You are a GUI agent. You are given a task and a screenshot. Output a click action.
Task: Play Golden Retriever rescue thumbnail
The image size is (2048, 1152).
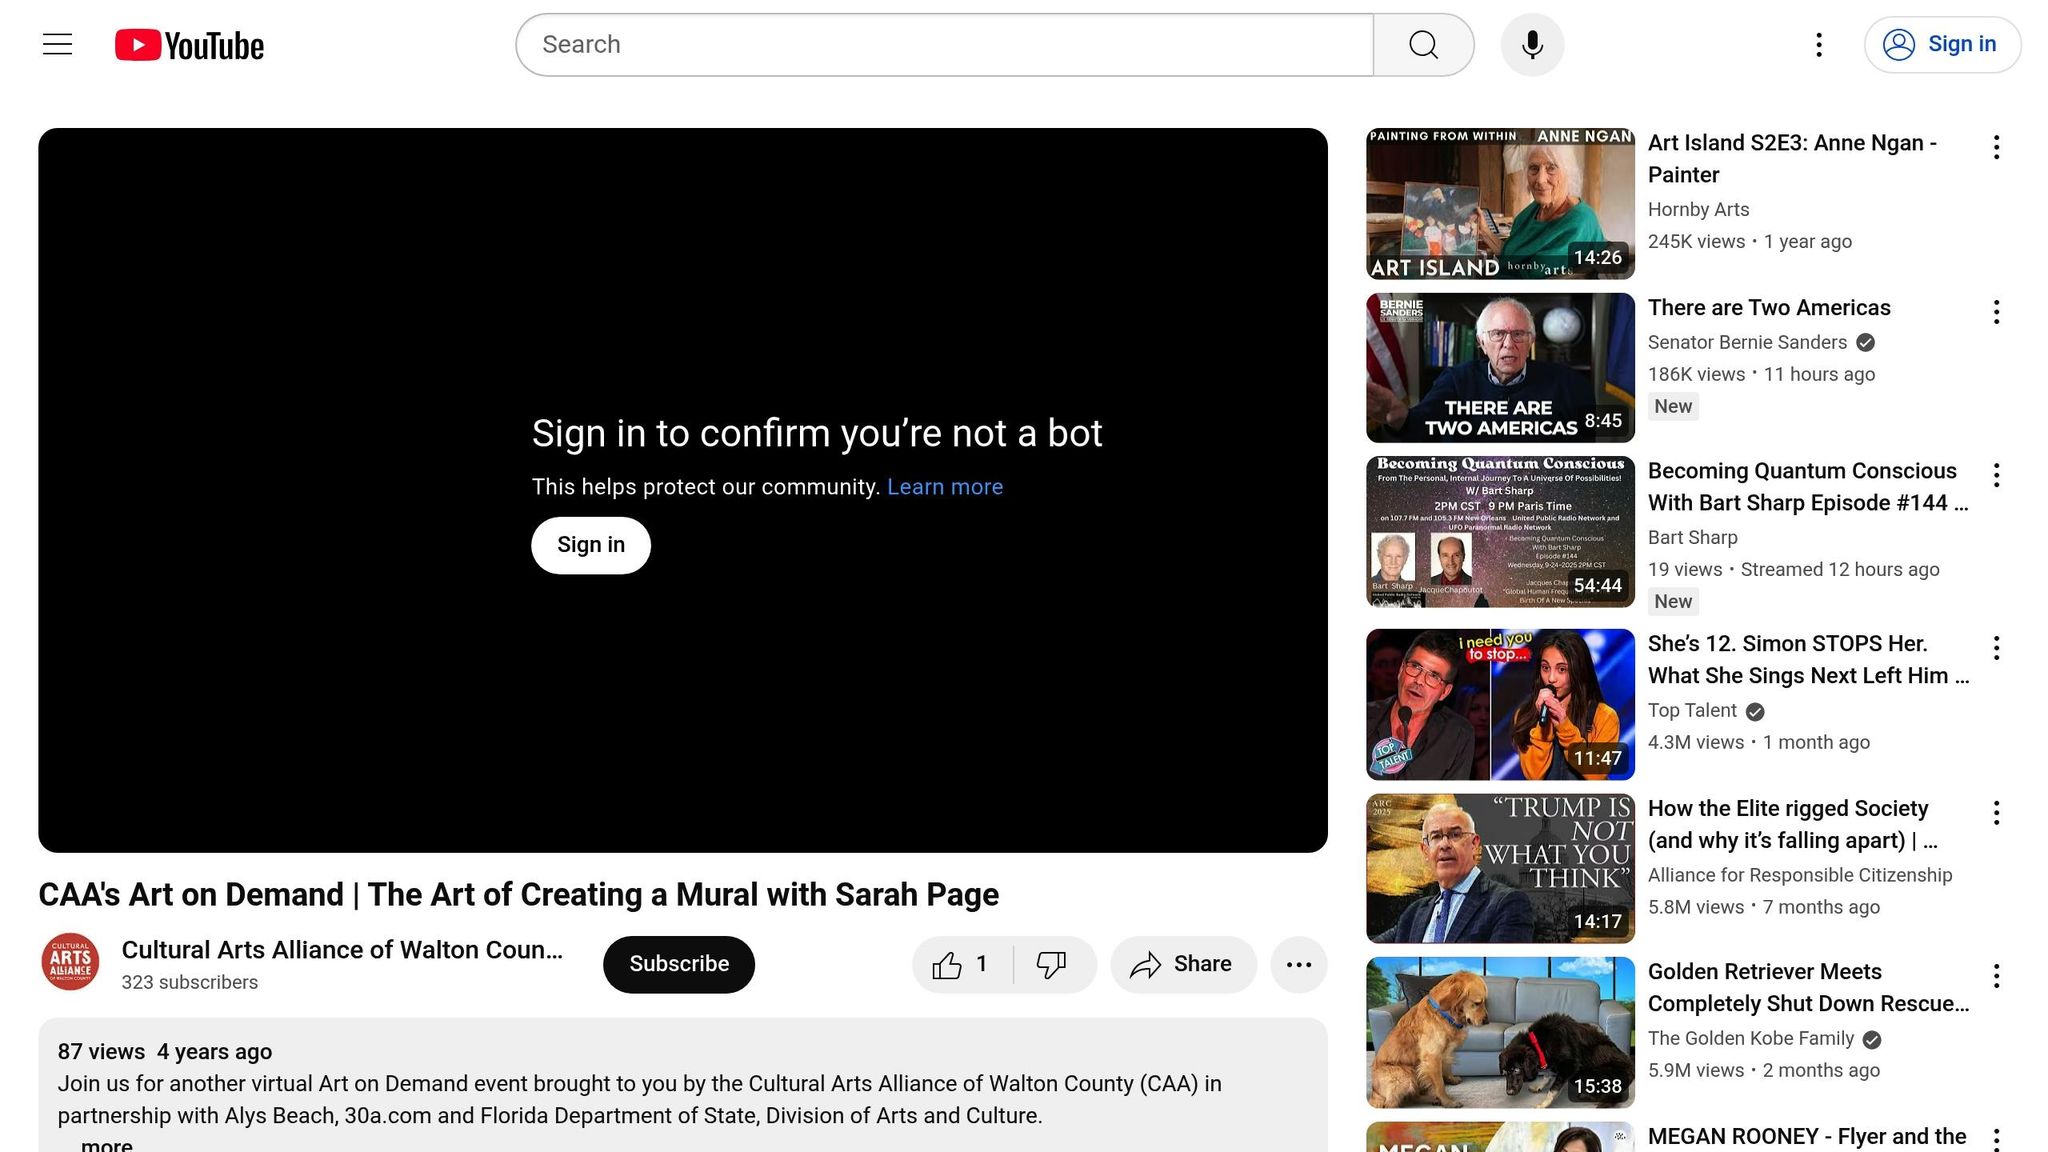pyautogui.click(x=1500, y=1033)
